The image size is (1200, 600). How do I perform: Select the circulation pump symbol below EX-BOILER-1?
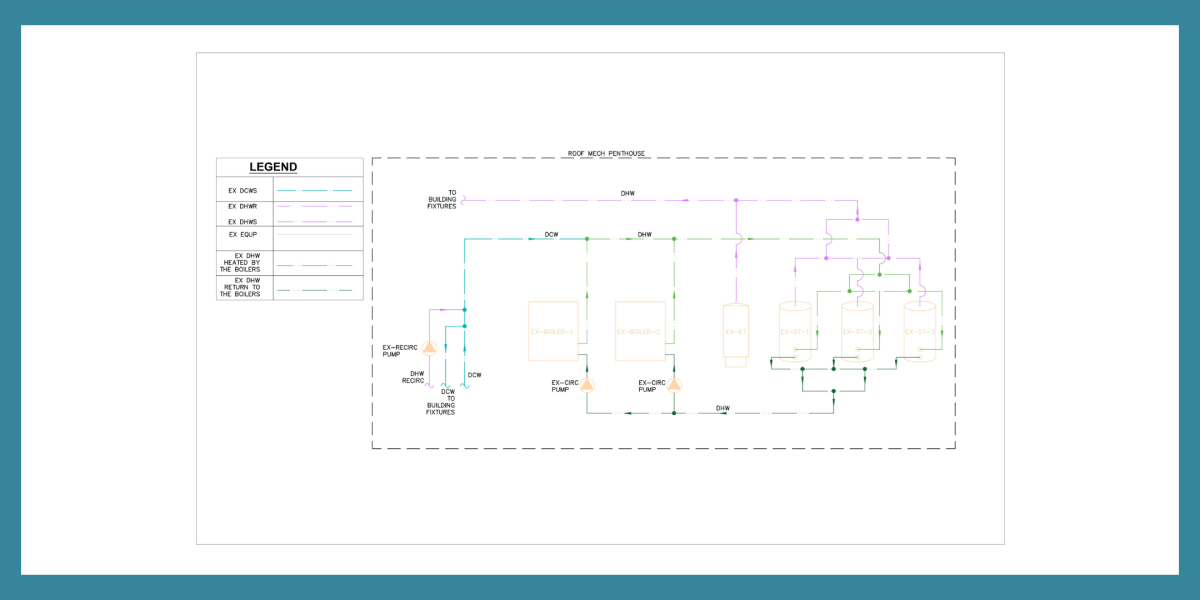(x=587, y=384)
